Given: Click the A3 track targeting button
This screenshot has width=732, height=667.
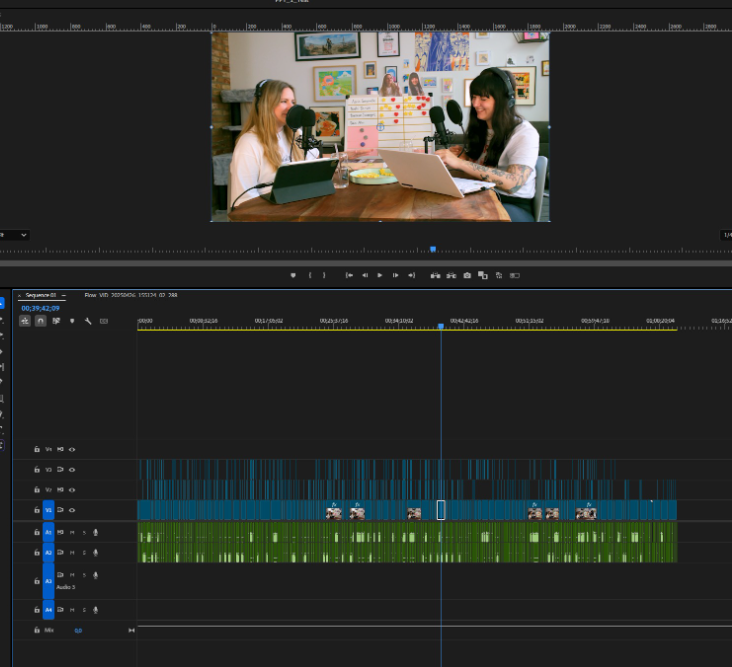Looking at the screenshot, I should point(48,580).
